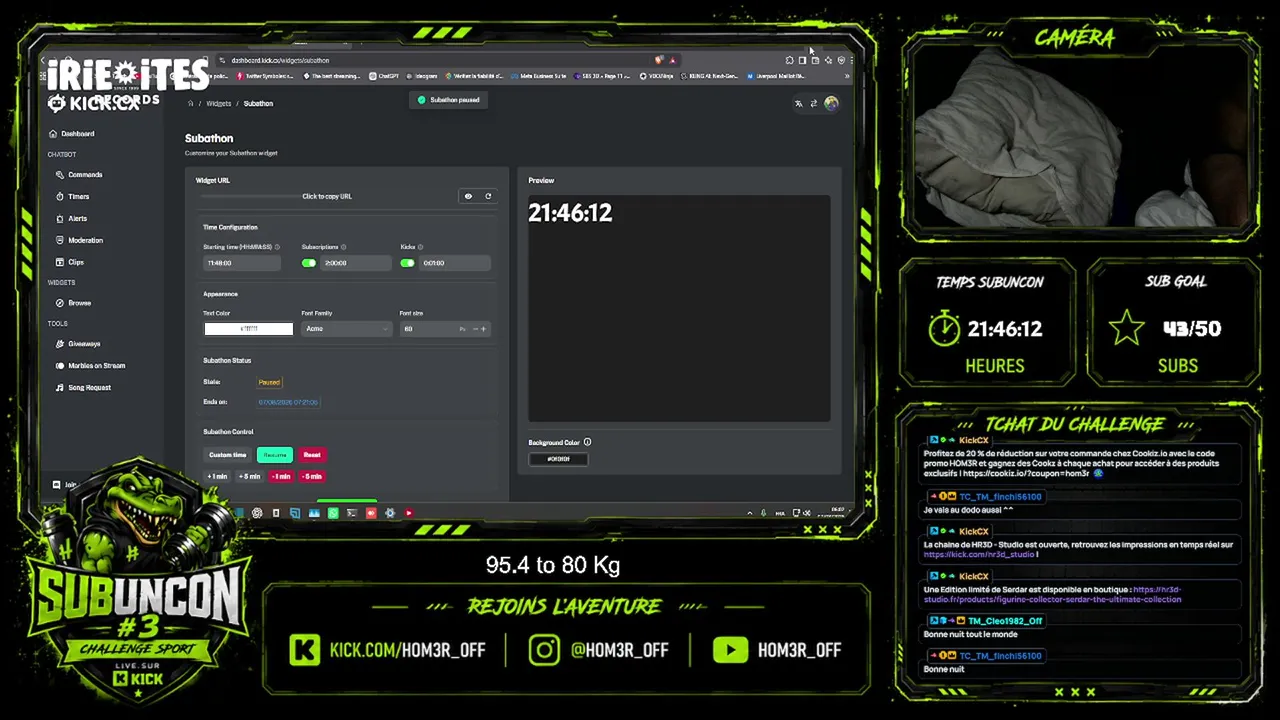Subtract one minute with -1 min

tap(281, 476)
